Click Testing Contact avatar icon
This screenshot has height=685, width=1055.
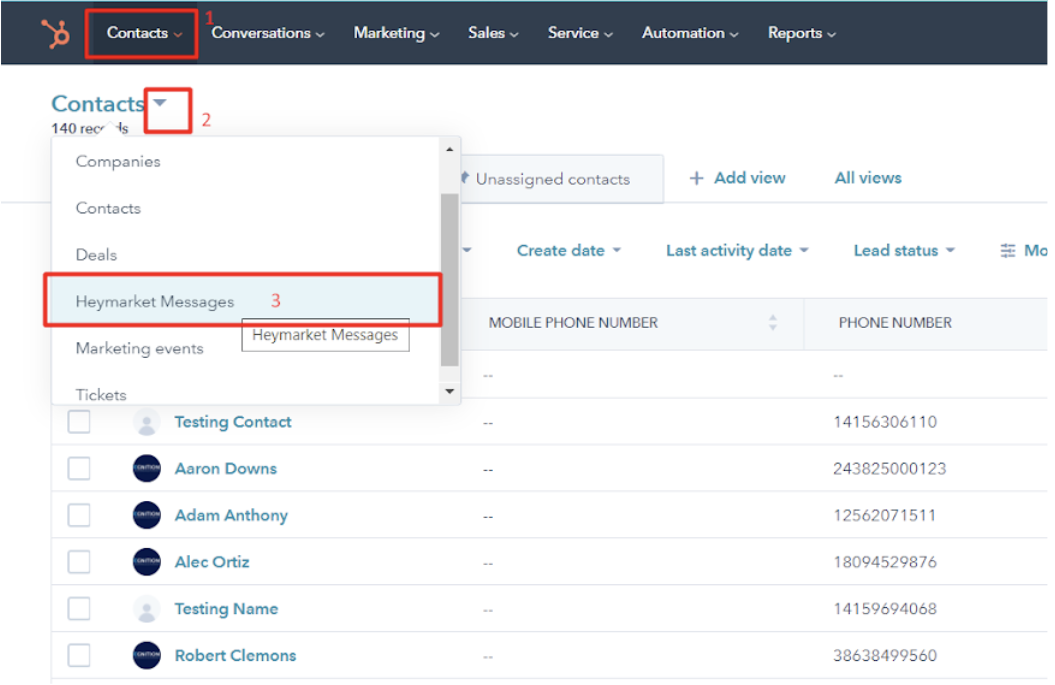[x=147, y=422]
